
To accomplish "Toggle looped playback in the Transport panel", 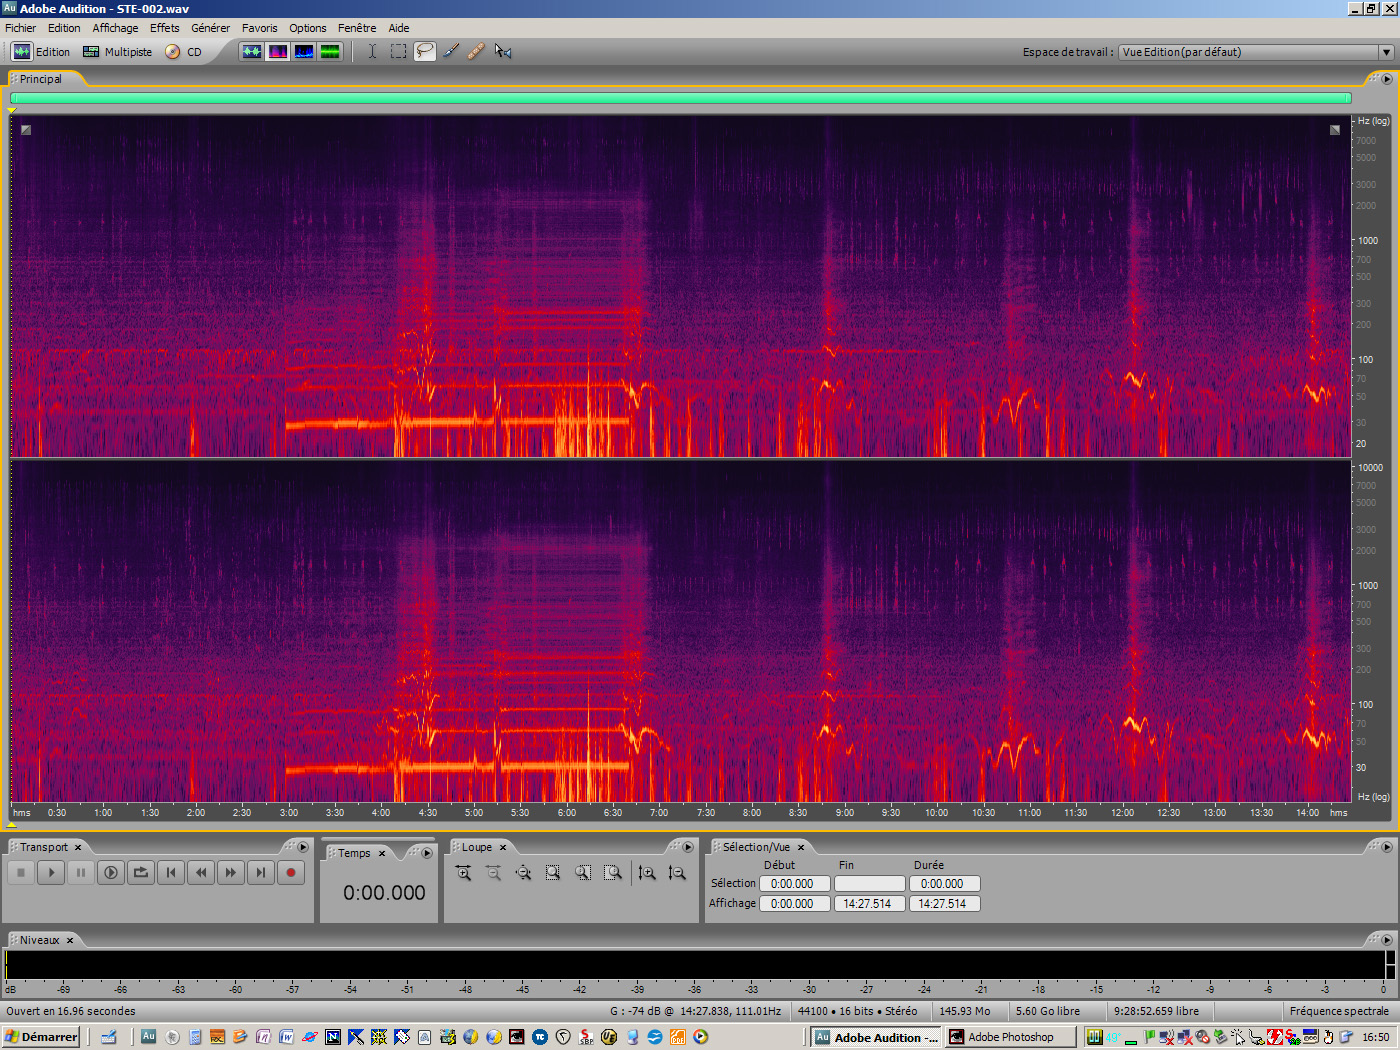I will pos(140,872).
